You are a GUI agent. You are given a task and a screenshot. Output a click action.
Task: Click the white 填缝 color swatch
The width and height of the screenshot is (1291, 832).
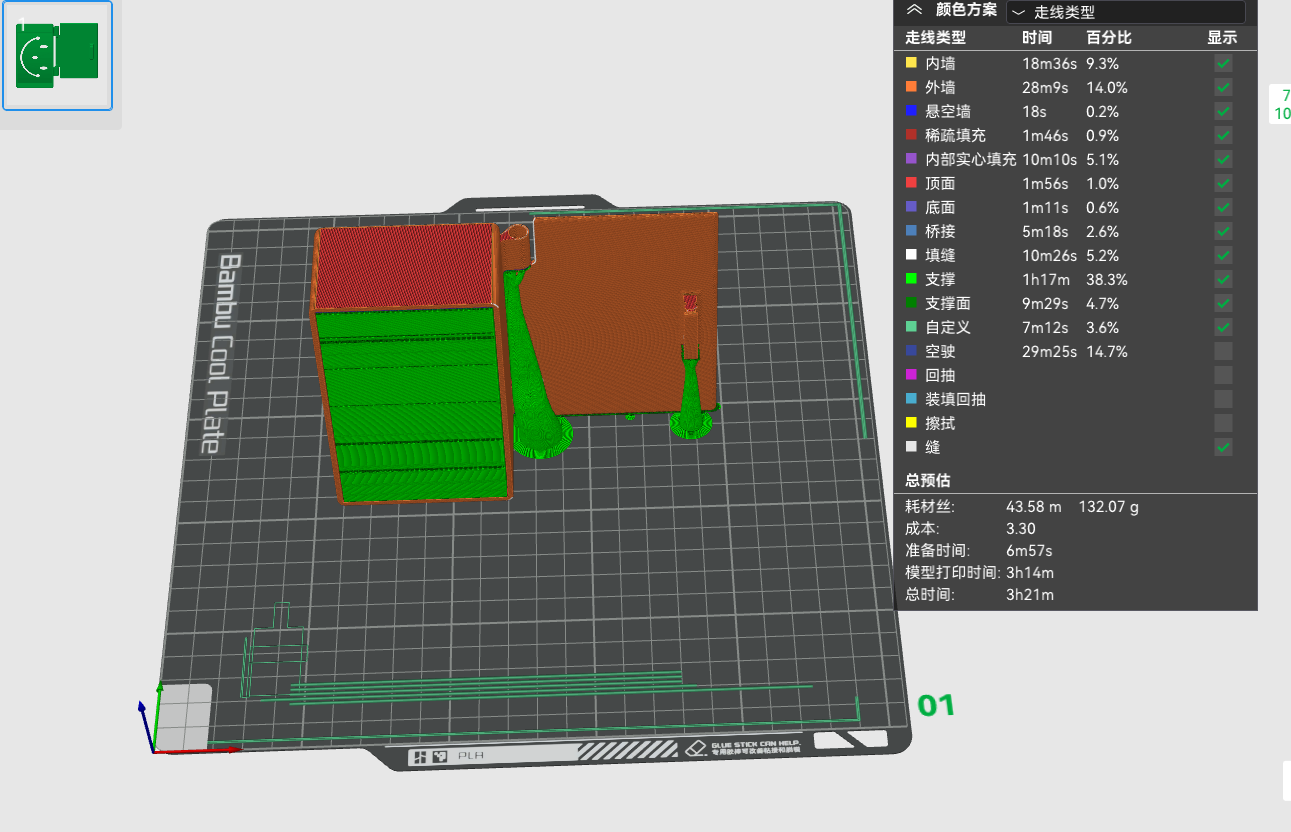pos(911,254)
